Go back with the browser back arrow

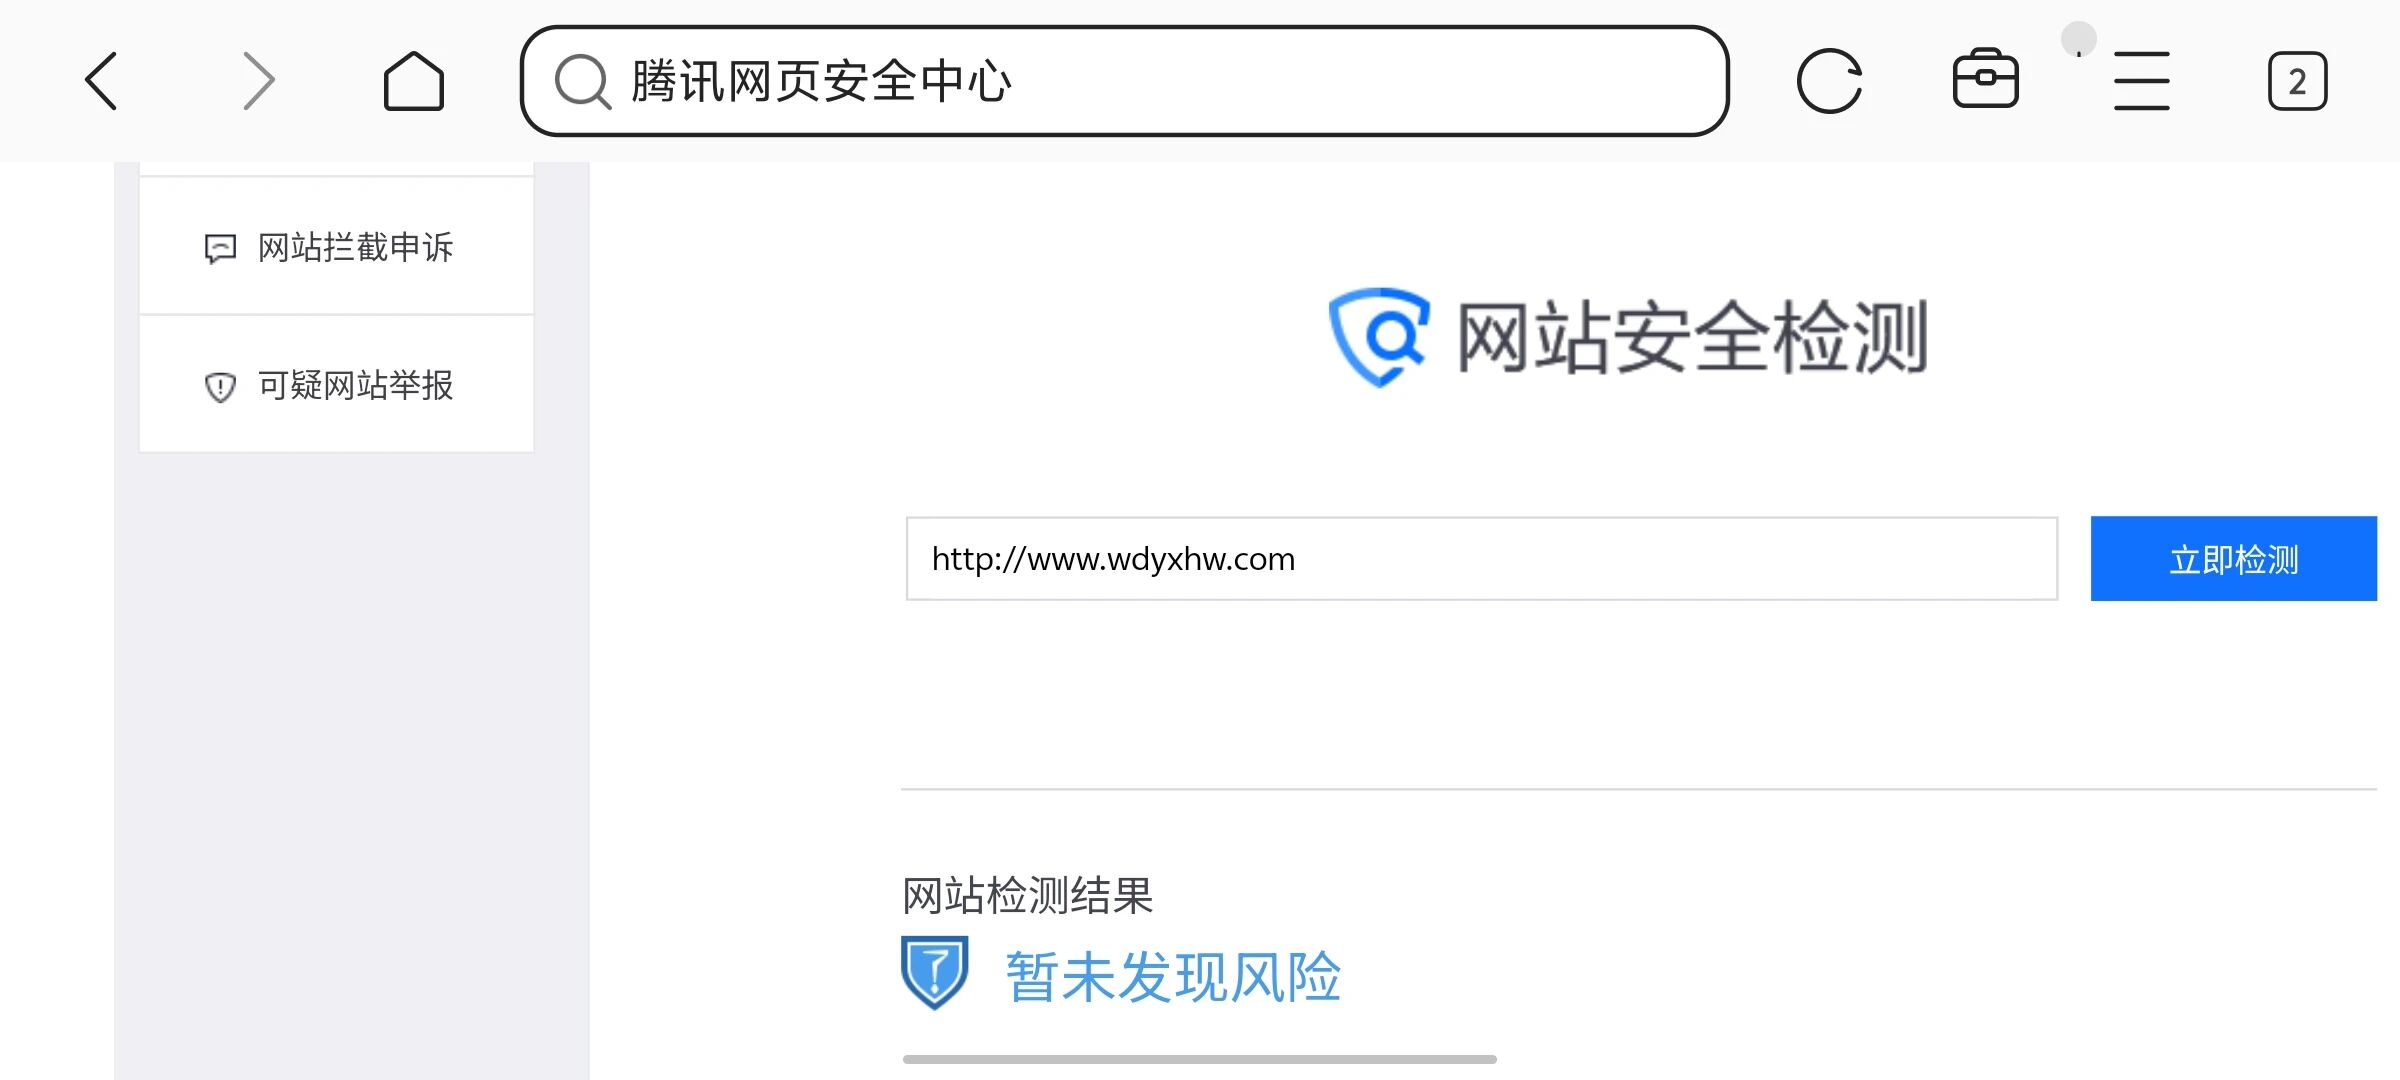101,81
